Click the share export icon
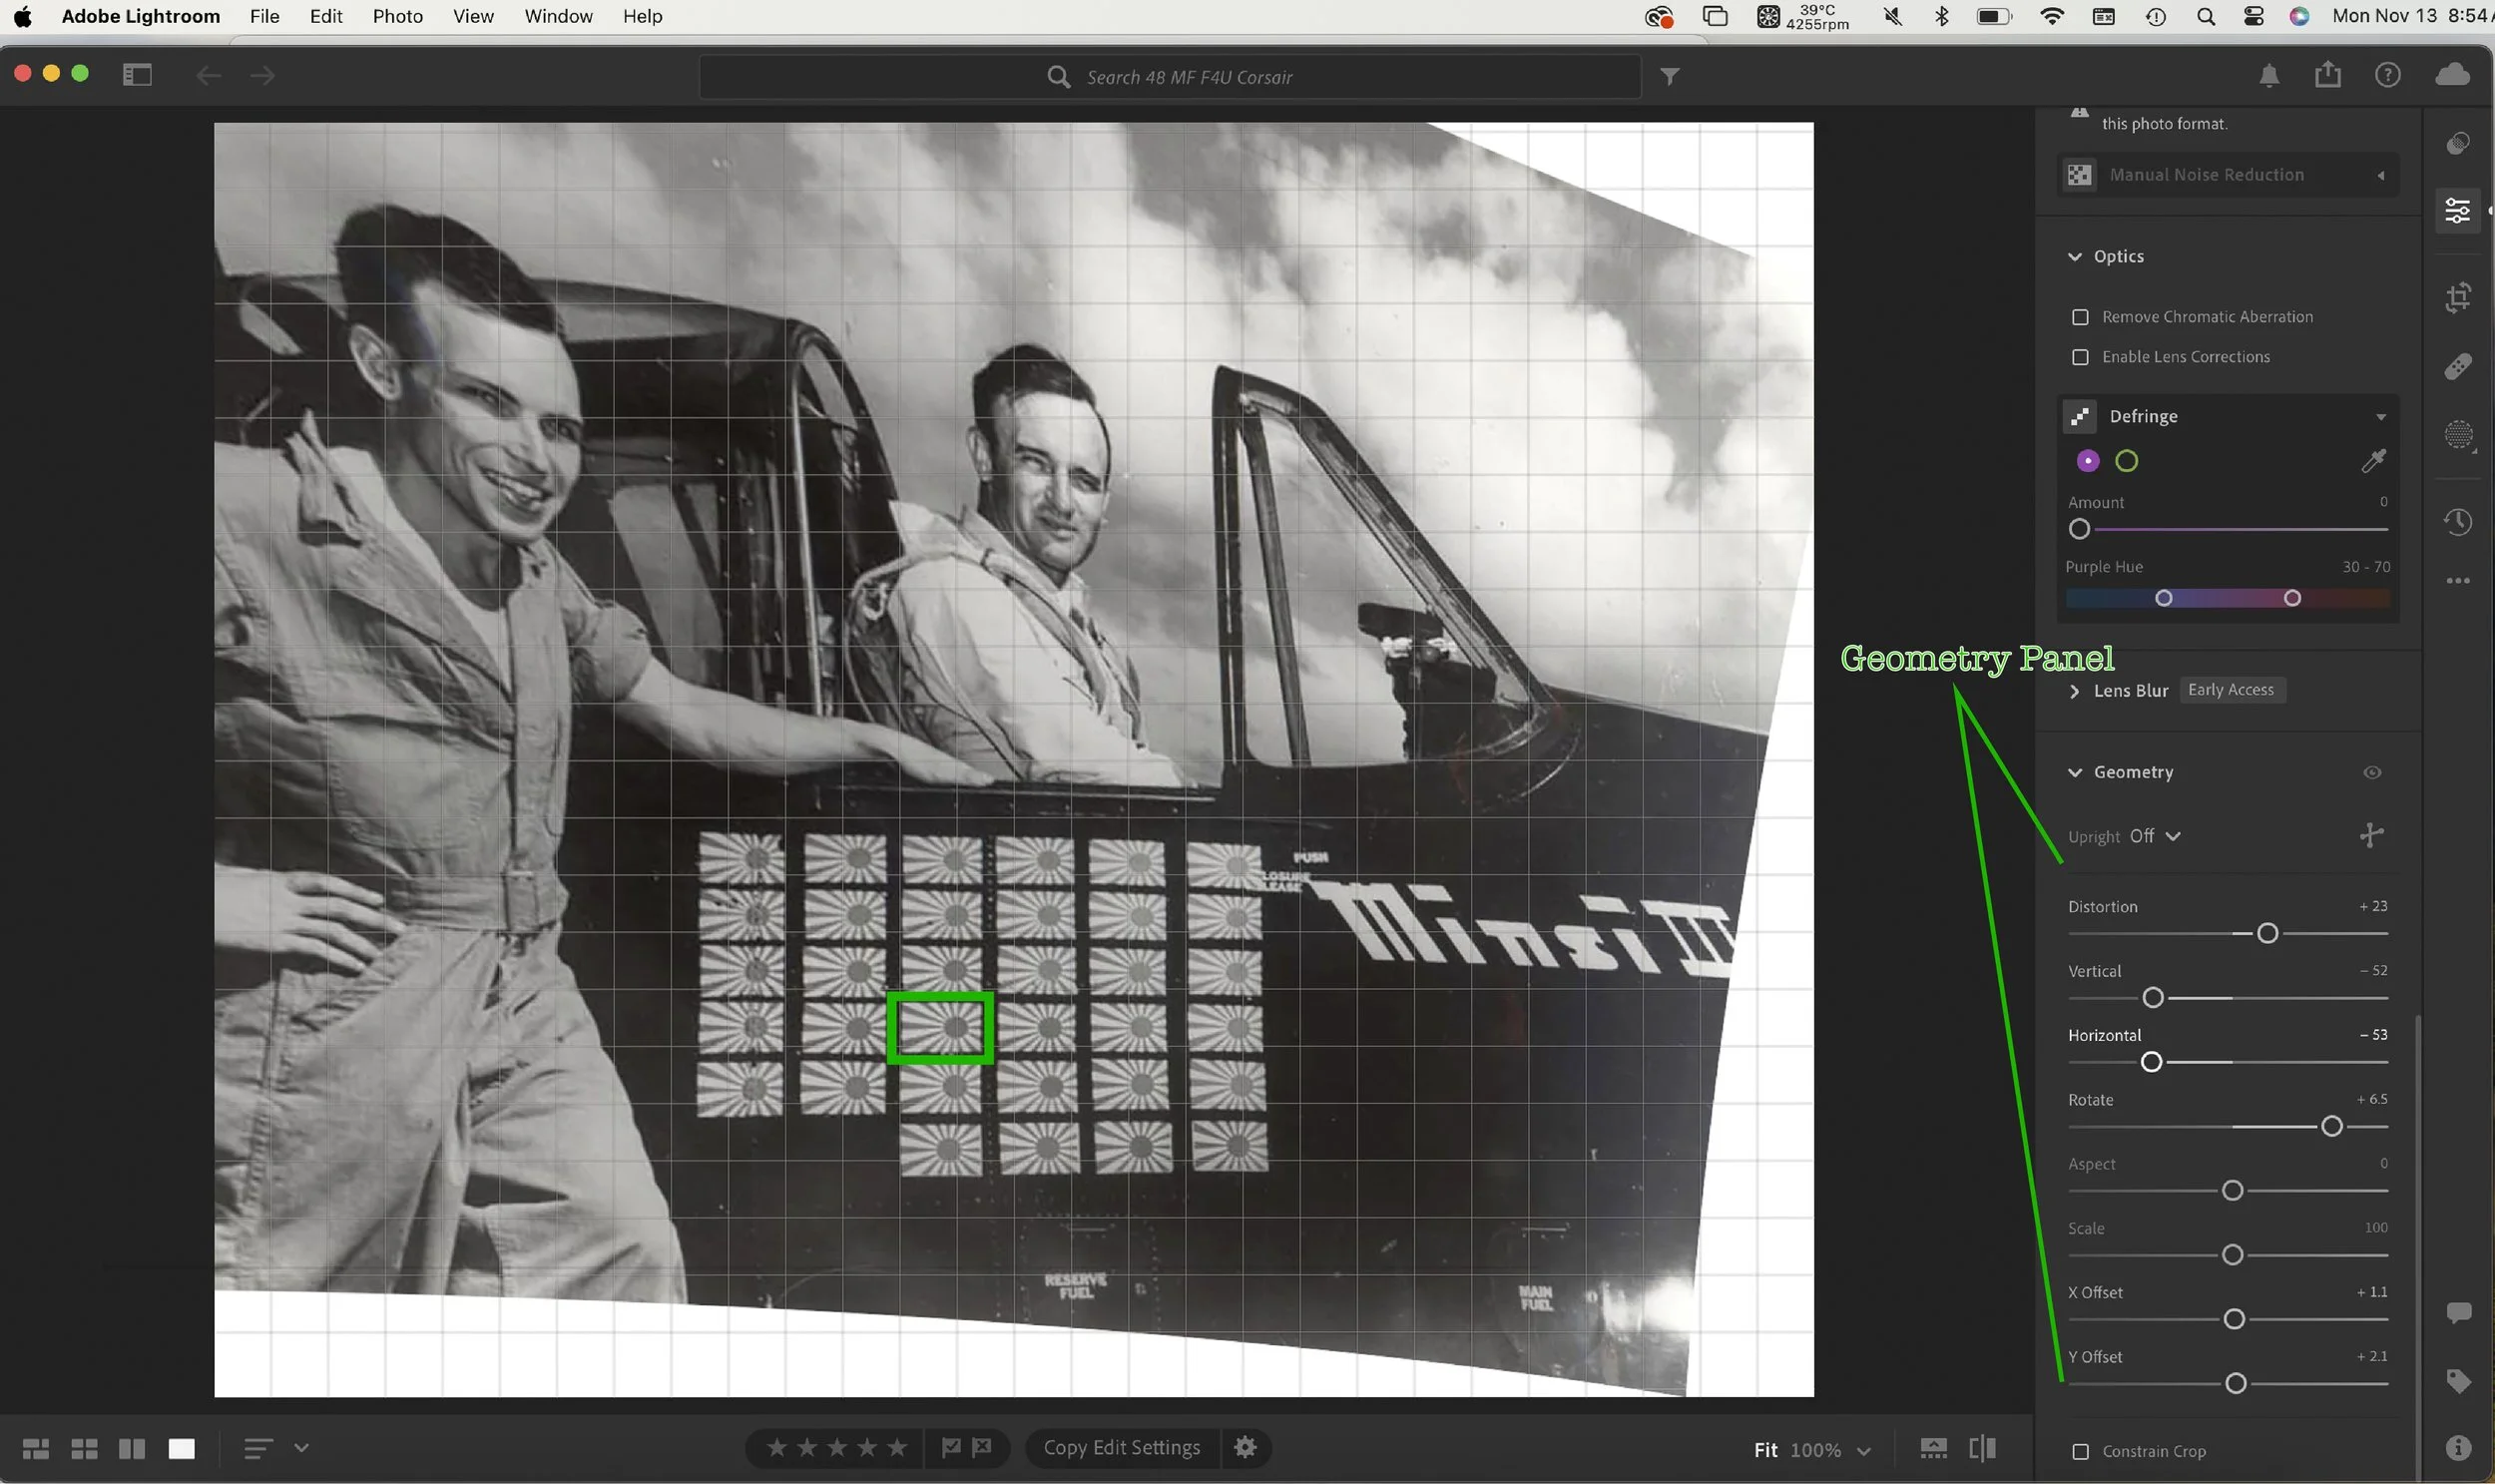The image size is (2495, 1484). pyautogui.click(x=2328, y=75)
